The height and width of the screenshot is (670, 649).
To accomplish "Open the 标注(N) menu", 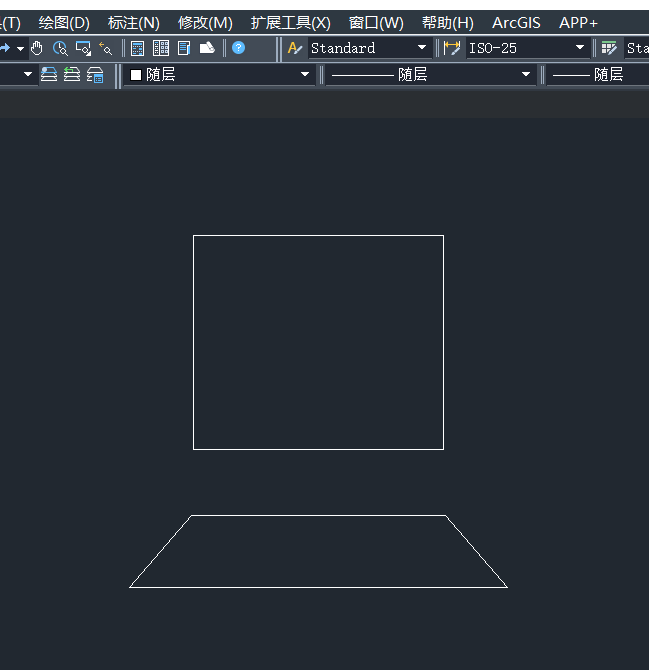I will pyautogui.click(x=134, y=23).
